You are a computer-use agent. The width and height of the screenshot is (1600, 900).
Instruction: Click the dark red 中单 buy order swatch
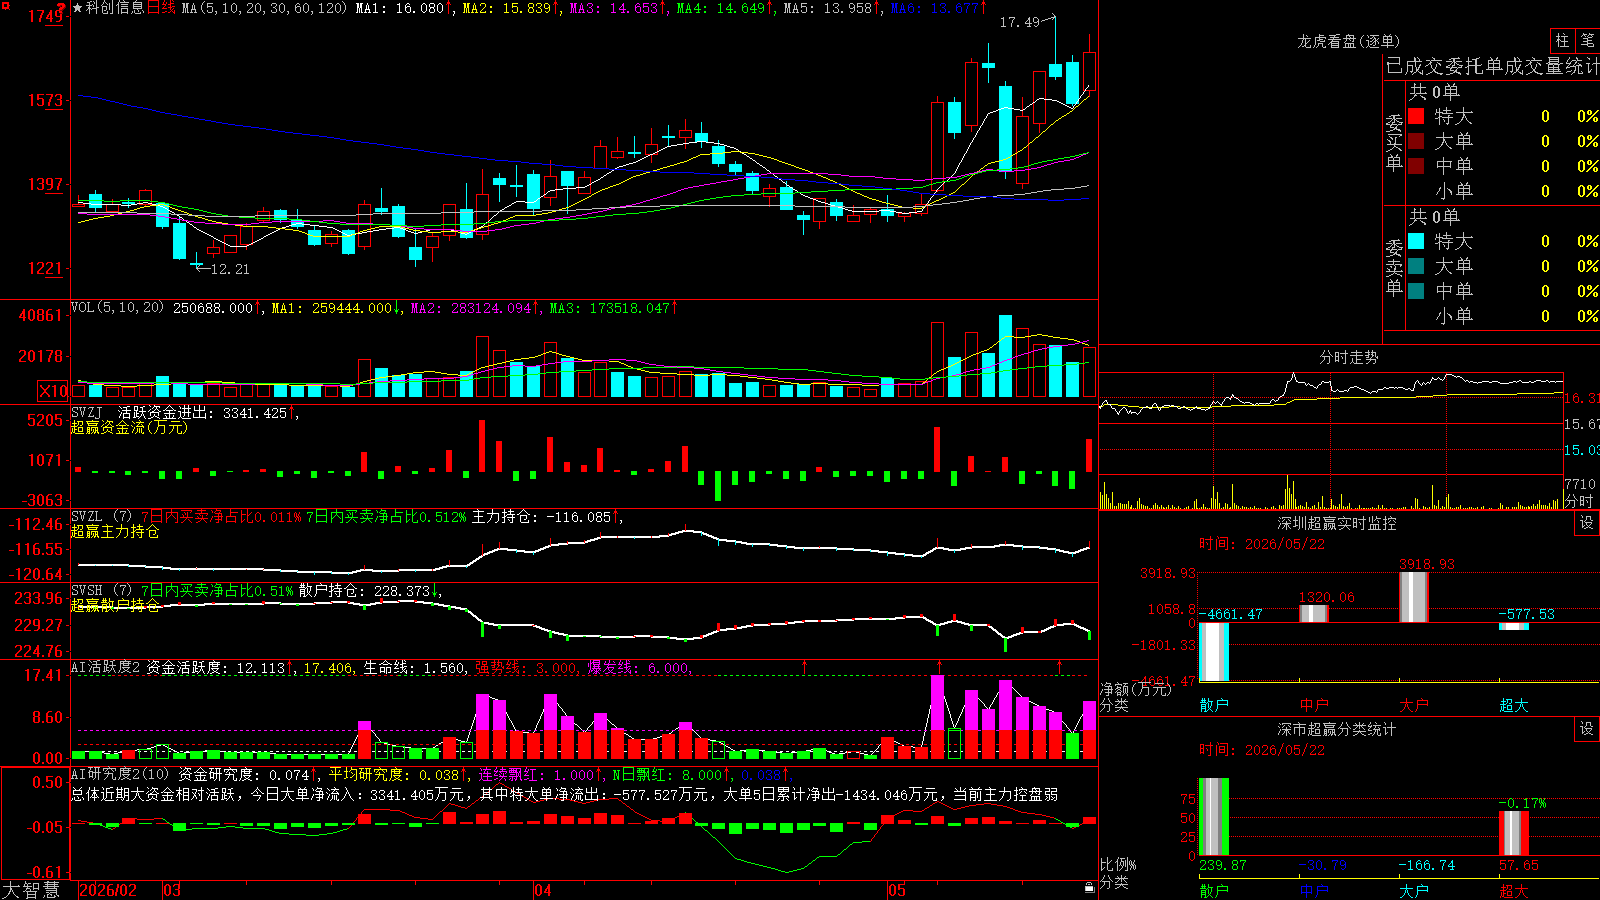coord(1416,166)
